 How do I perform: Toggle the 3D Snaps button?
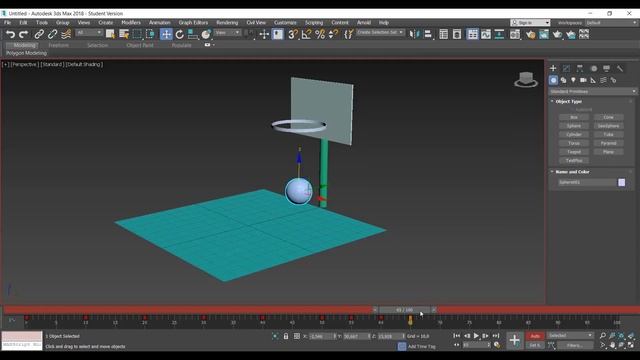pyautogui.click(x=293, y=34)
